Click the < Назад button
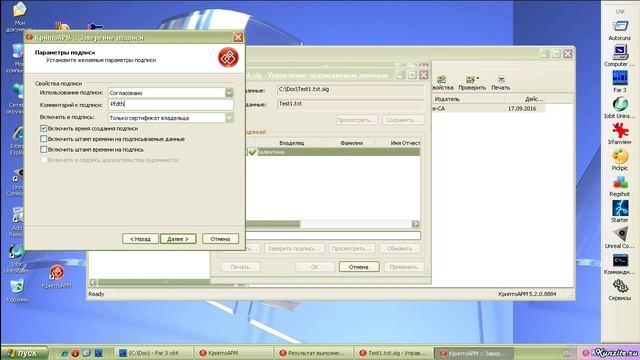This screenshot has height=360, width=640. point(140,239)
